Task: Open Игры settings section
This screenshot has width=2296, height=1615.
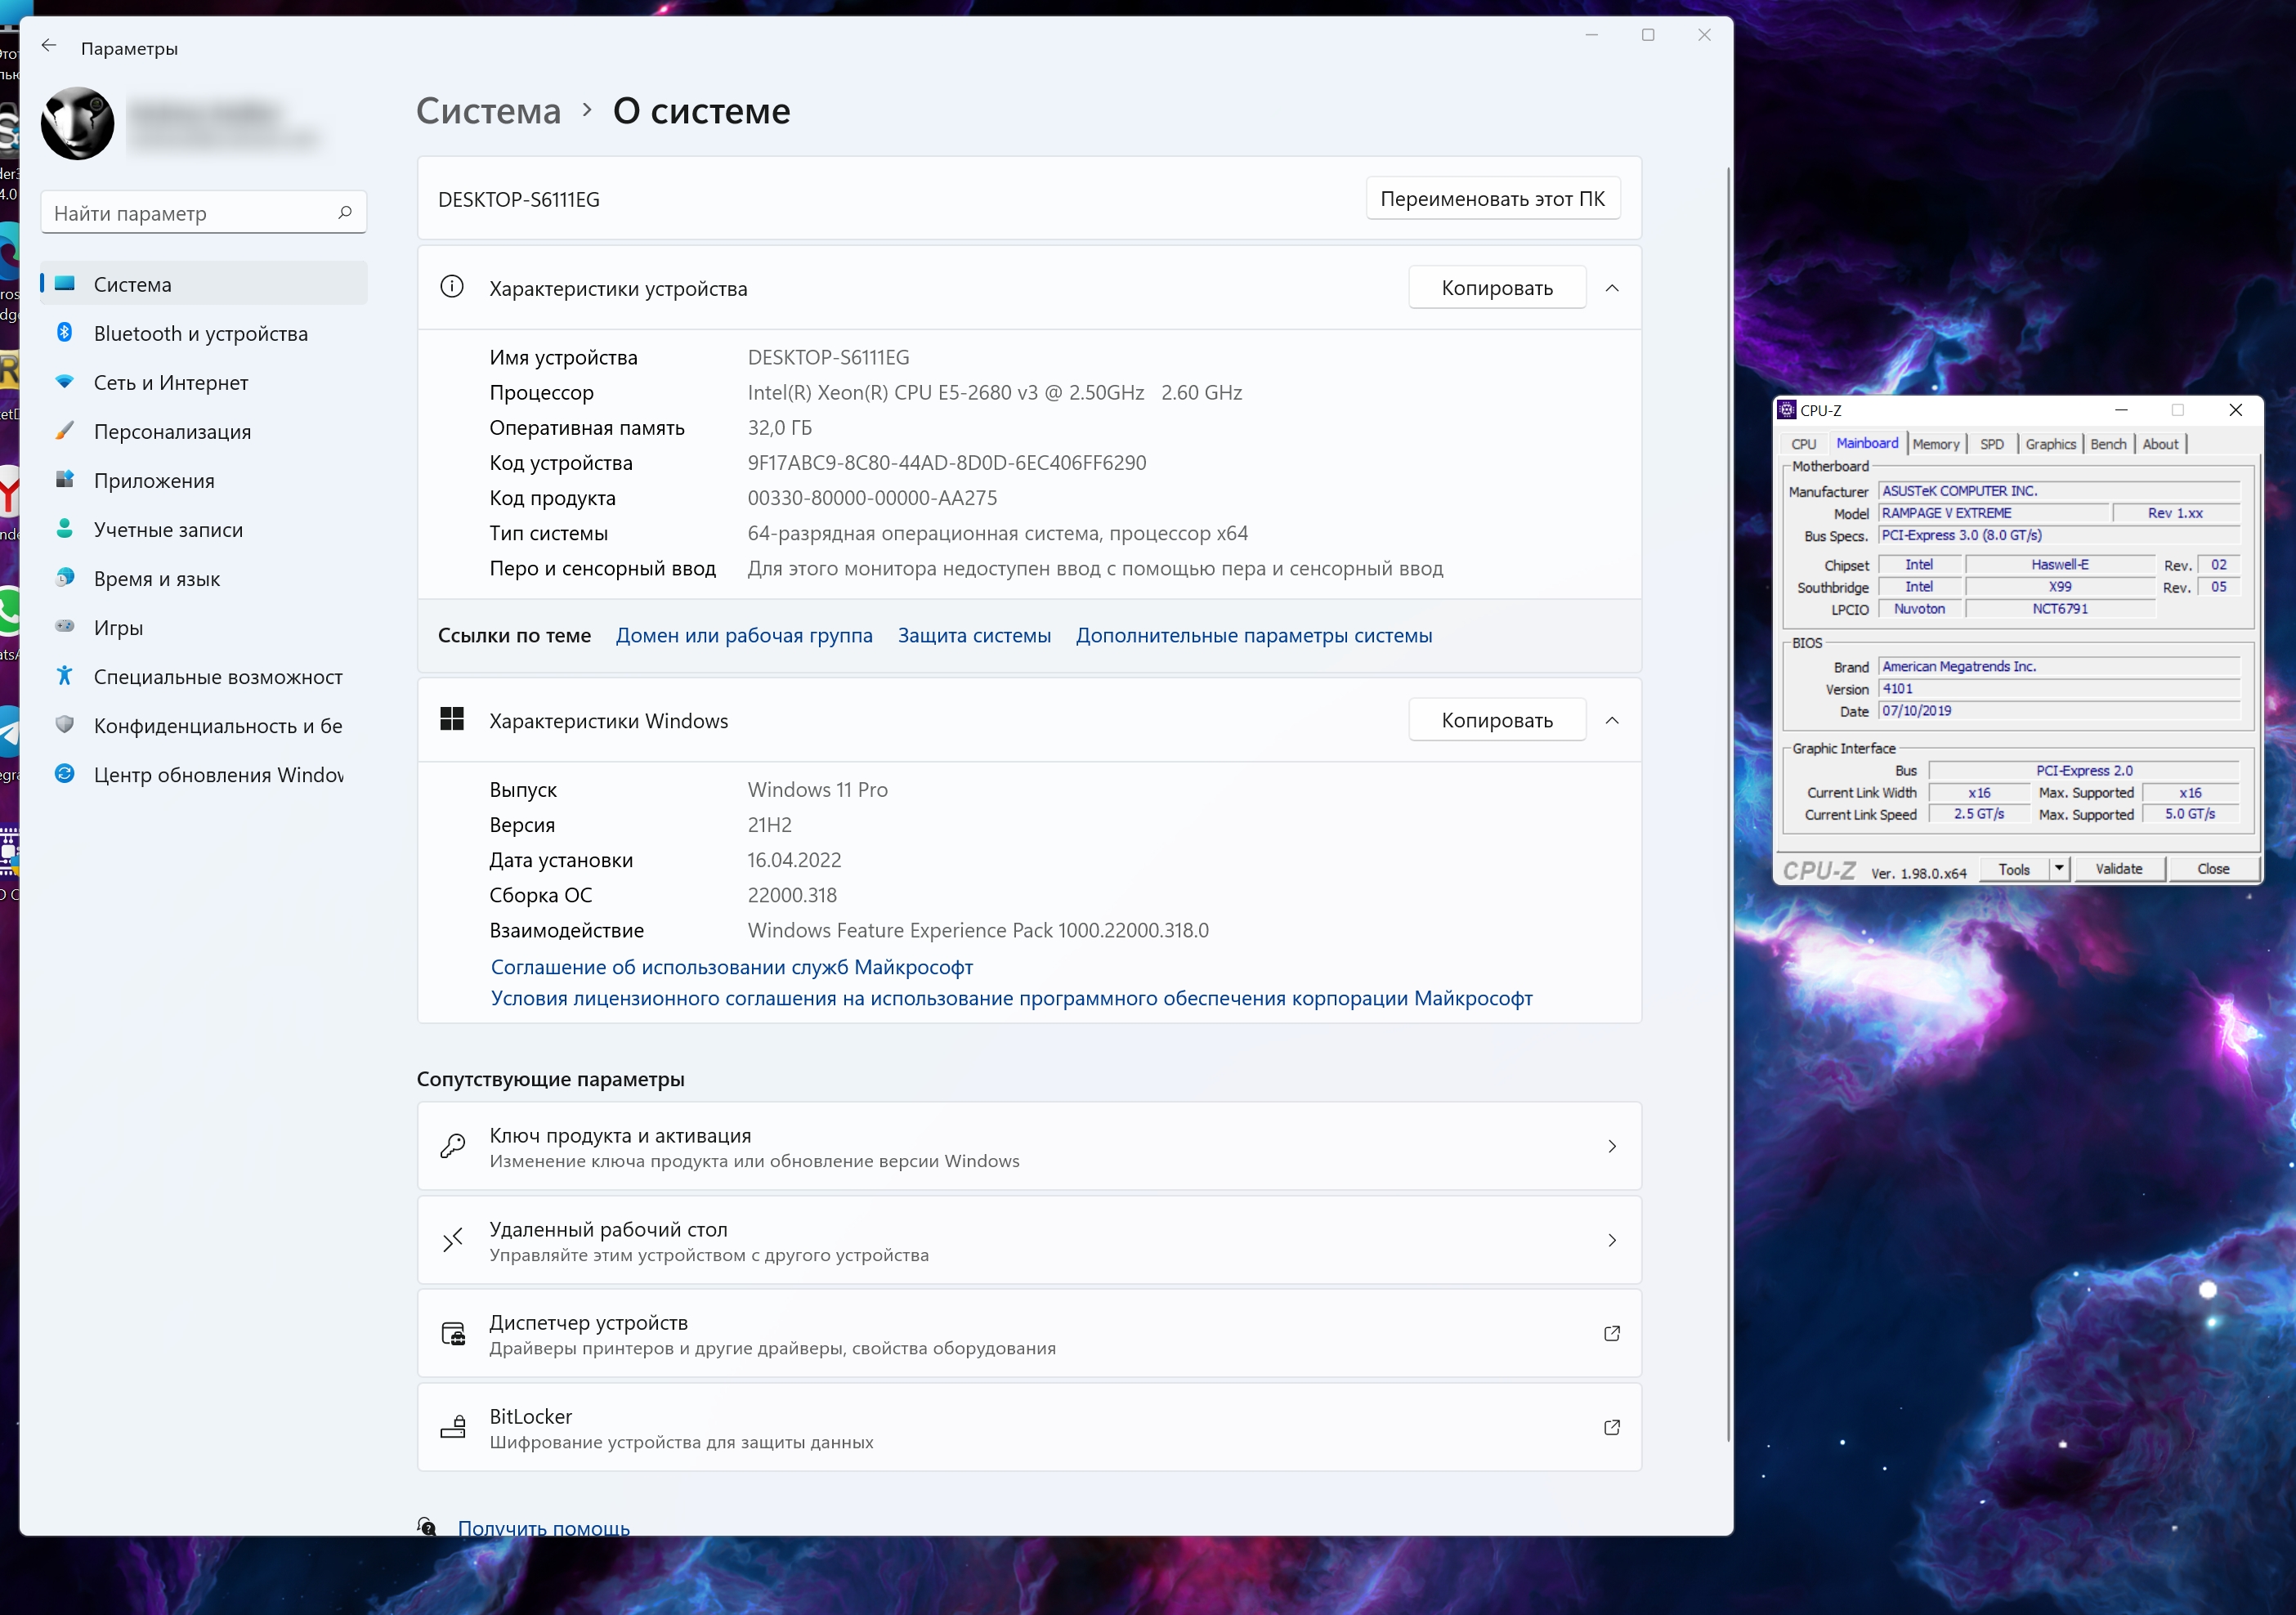Action: click(x=118, y=627)
